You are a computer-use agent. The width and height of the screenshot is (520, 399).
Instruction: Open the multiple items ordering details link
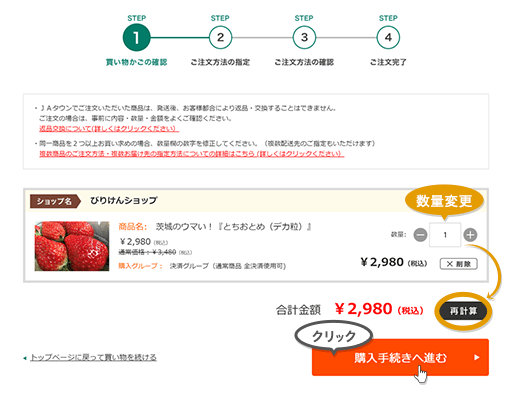click(x=192, y=154)
